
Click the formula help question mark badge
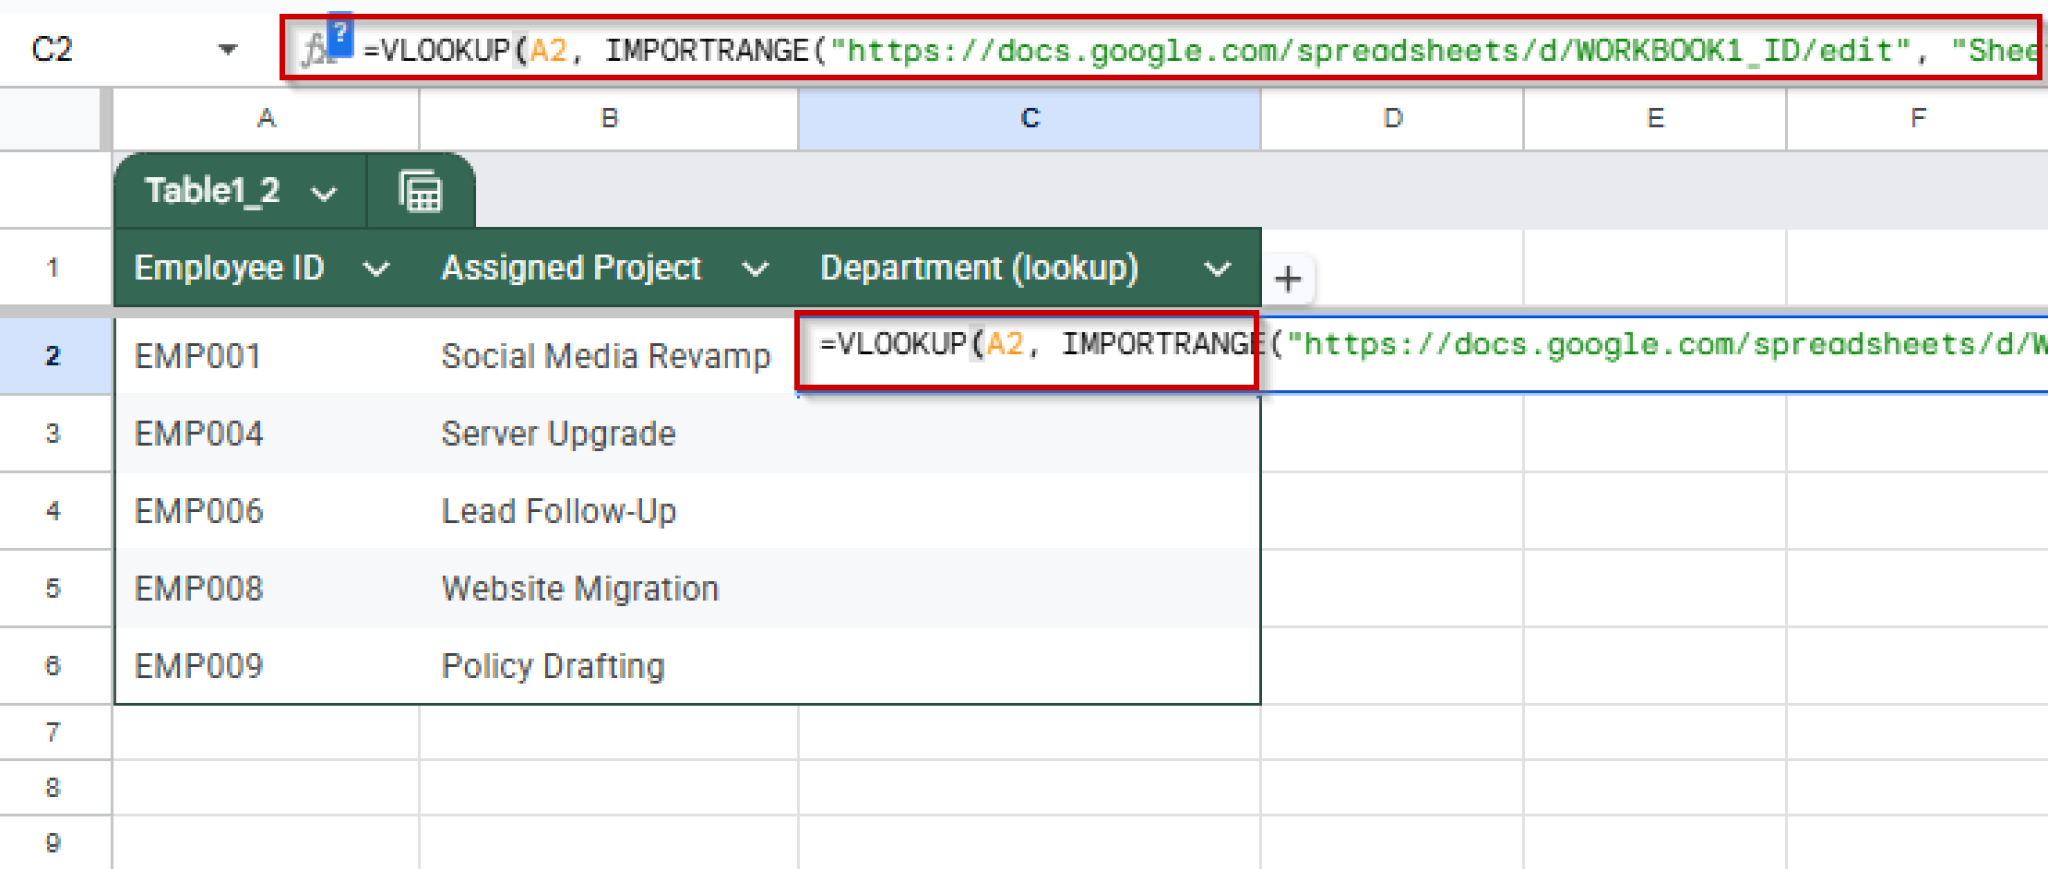[x=340, y=36]
